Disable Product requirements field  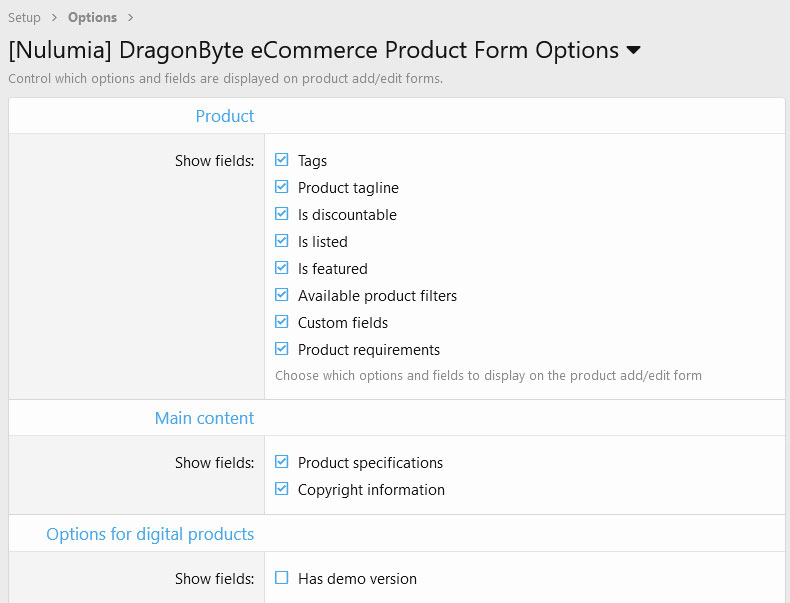coord(282,349)
